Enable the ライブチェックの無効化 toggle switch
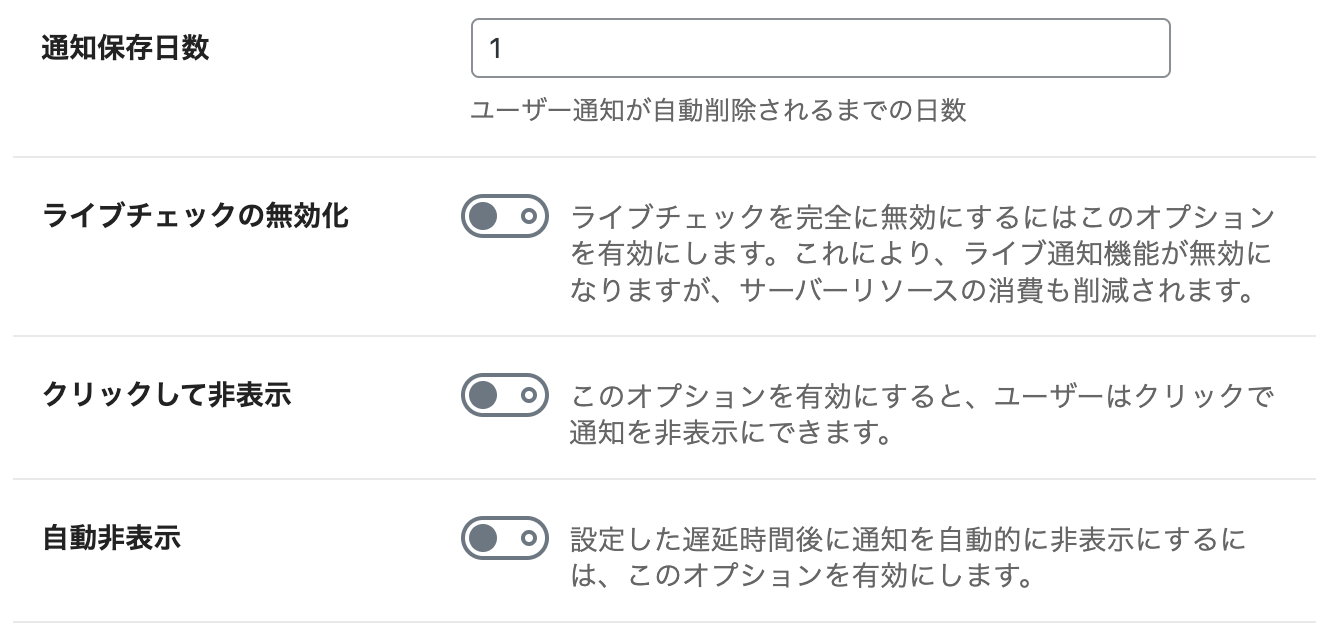Viewport: 1332px width, 634px height. [x=505, y=216]
